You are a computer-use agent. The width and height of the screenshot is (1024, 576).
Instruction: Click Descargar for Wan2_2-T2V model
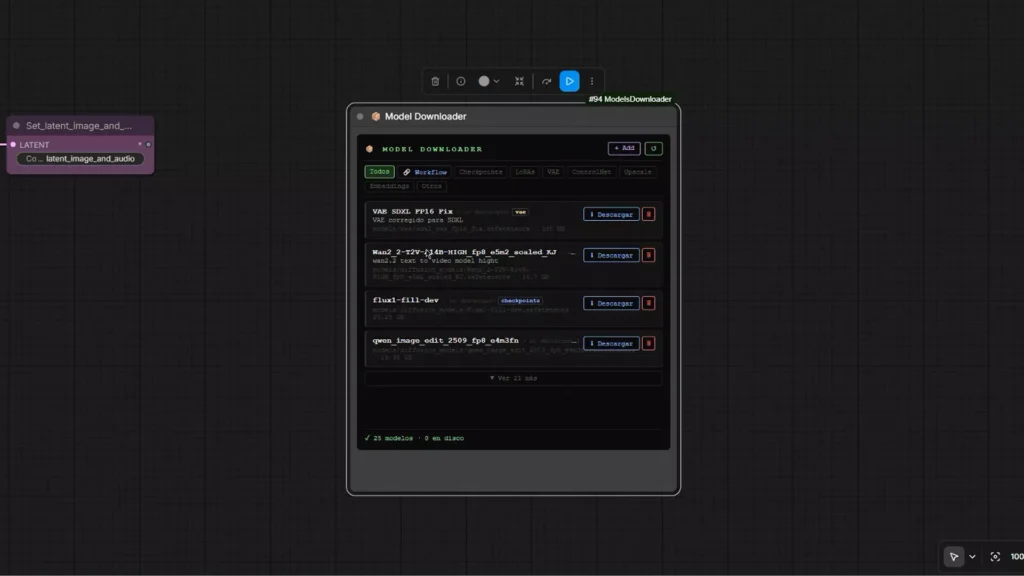click(x=611, y=255)
